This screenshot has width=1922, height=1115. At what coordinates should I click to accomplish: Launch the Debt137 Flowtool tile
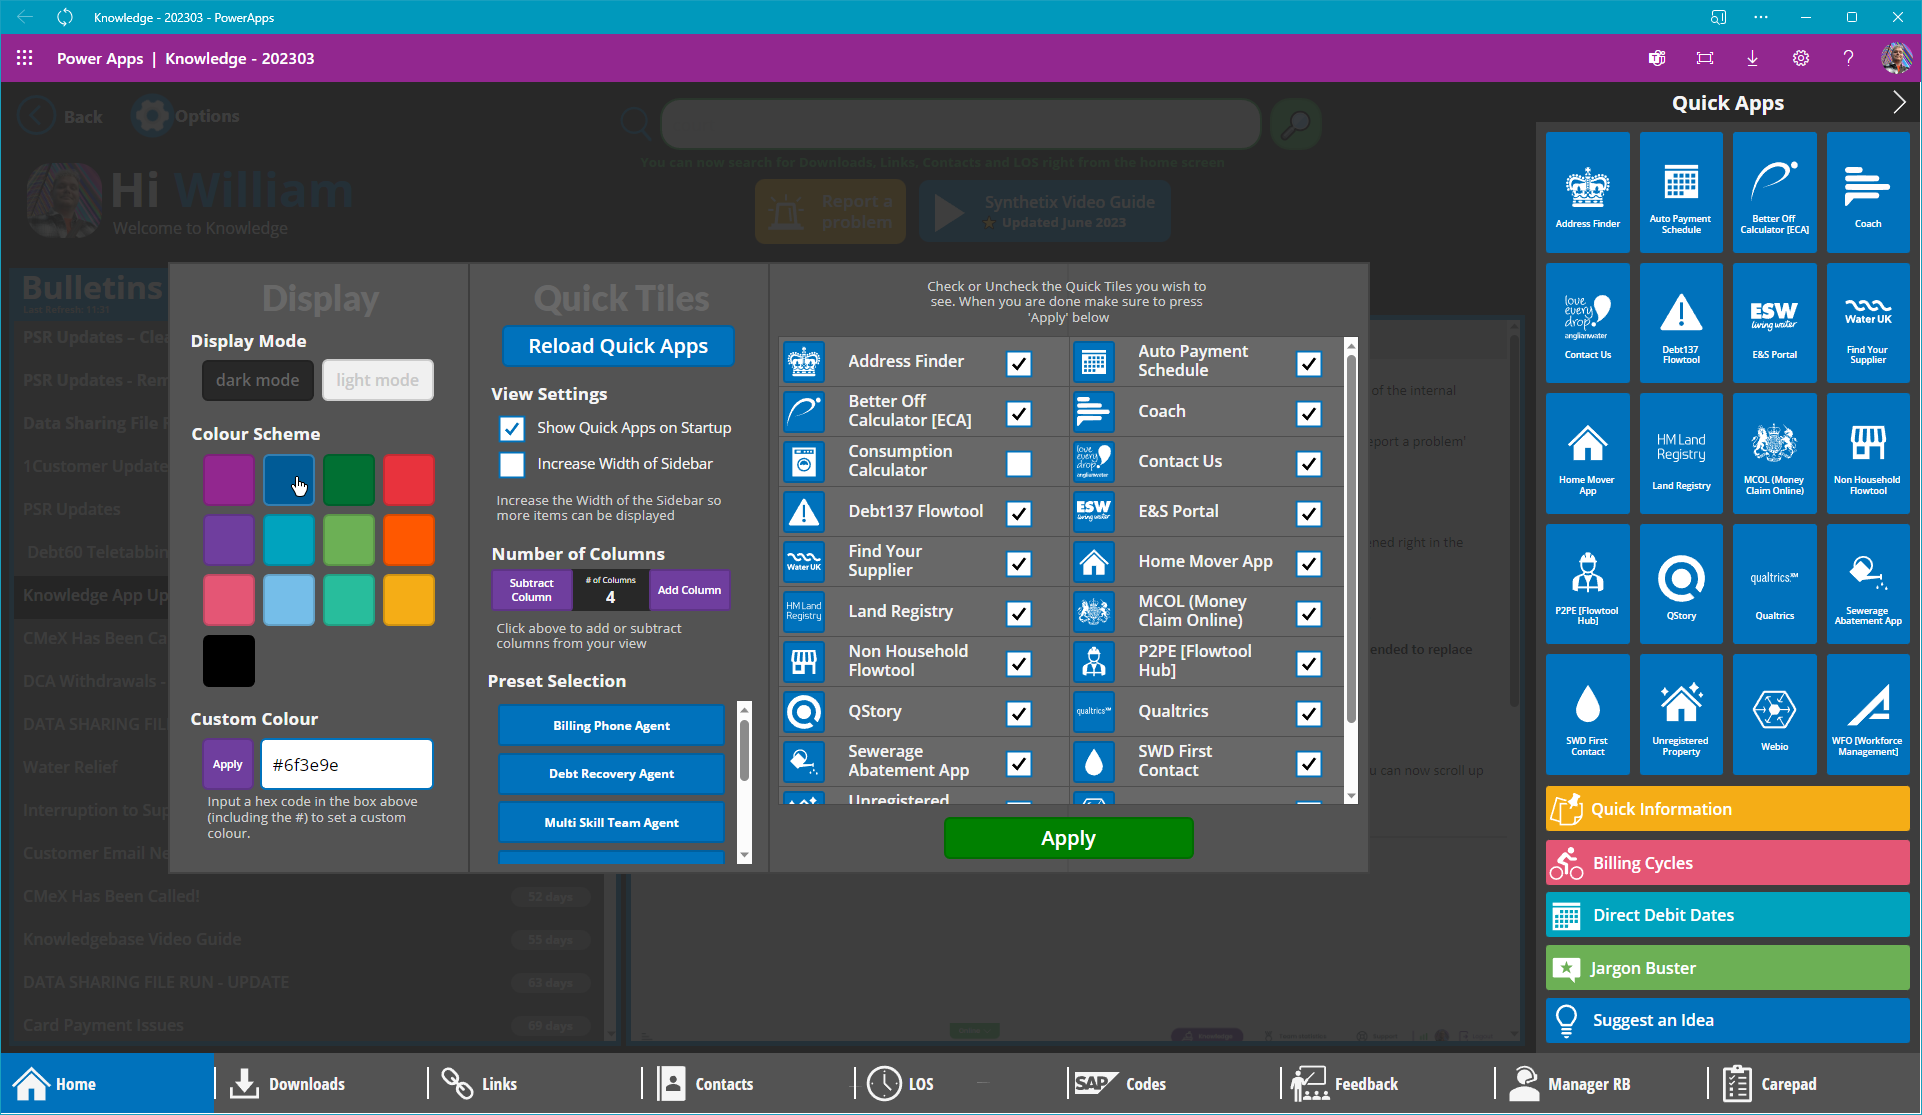pyautogui.click(x=1680, y=323)
